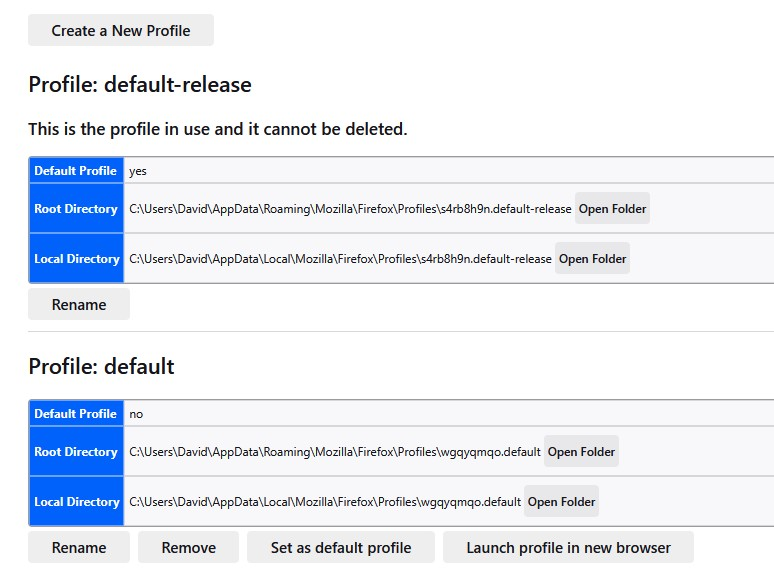Image resolution: width=774 pixels, height=574 pixels.
Task: Click the 'Profile: default-release' heading
Action: coord(140,85)
